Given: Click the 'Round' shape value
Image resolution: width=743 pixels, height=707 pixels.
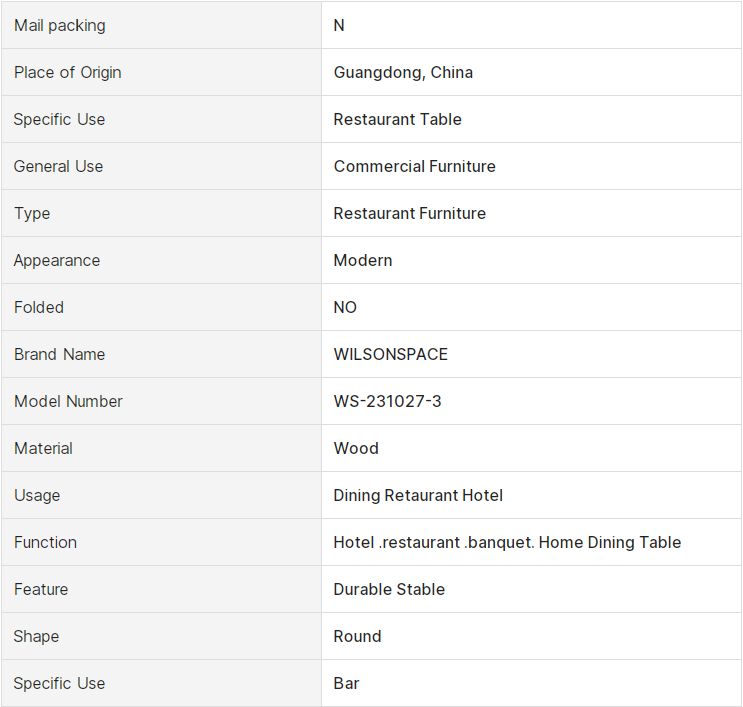Looking at the screenshot, I should click(x=358, y=636).
